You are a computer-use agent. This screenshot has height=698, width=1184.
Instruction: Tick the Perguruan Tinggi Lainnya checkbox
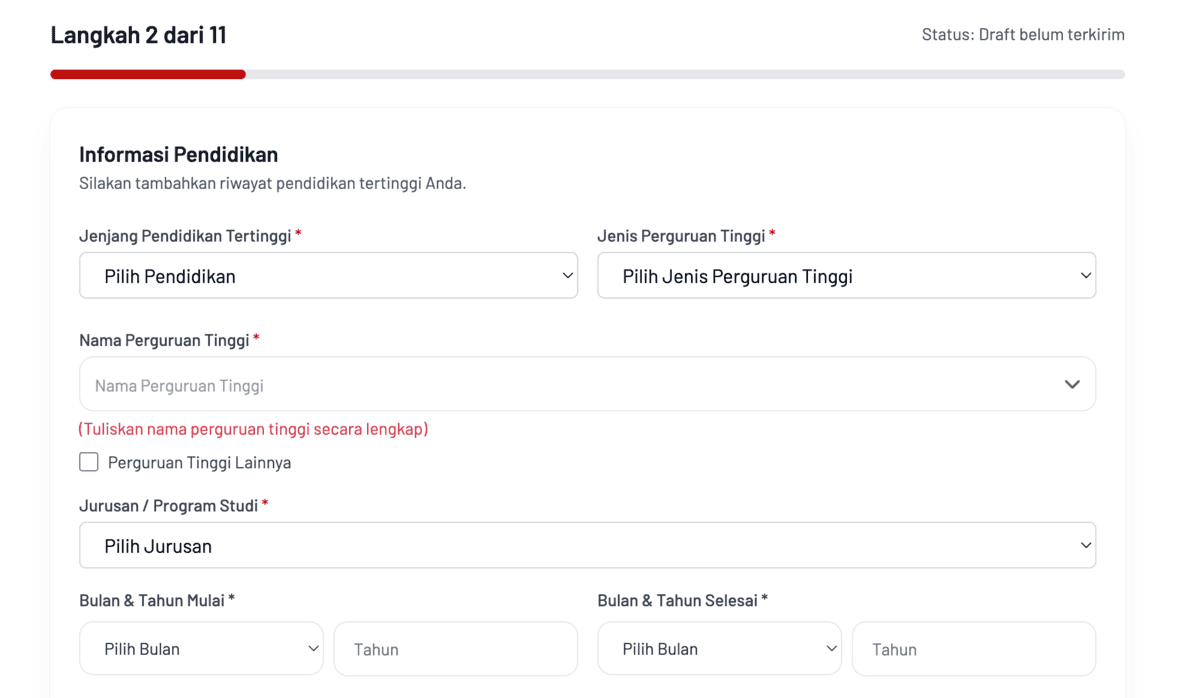(x=89, y=462)
